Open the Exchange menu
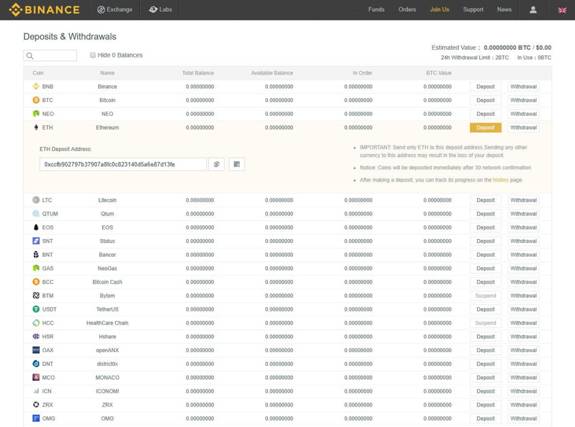This screenshot has width=575, height=427. tap(114, 10)
